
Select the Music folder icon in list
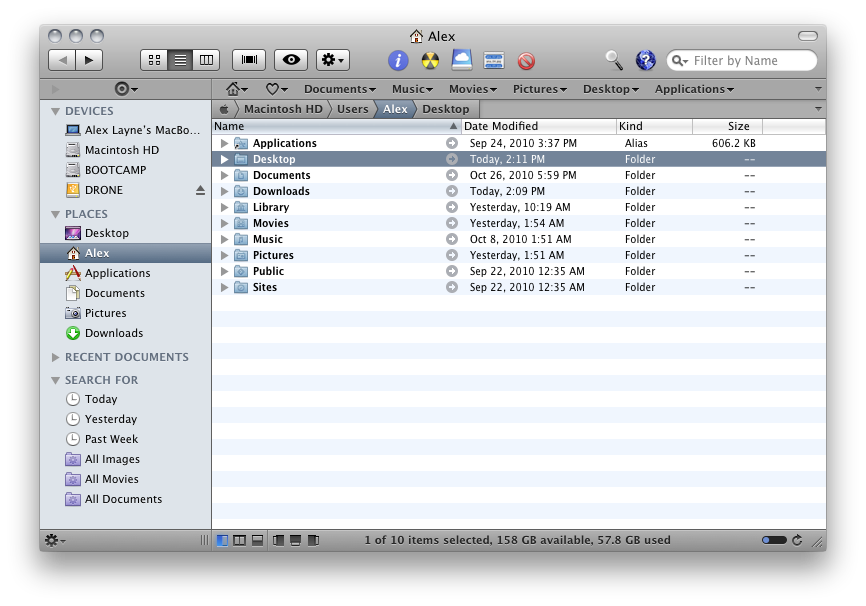click(x=240, y=239)
